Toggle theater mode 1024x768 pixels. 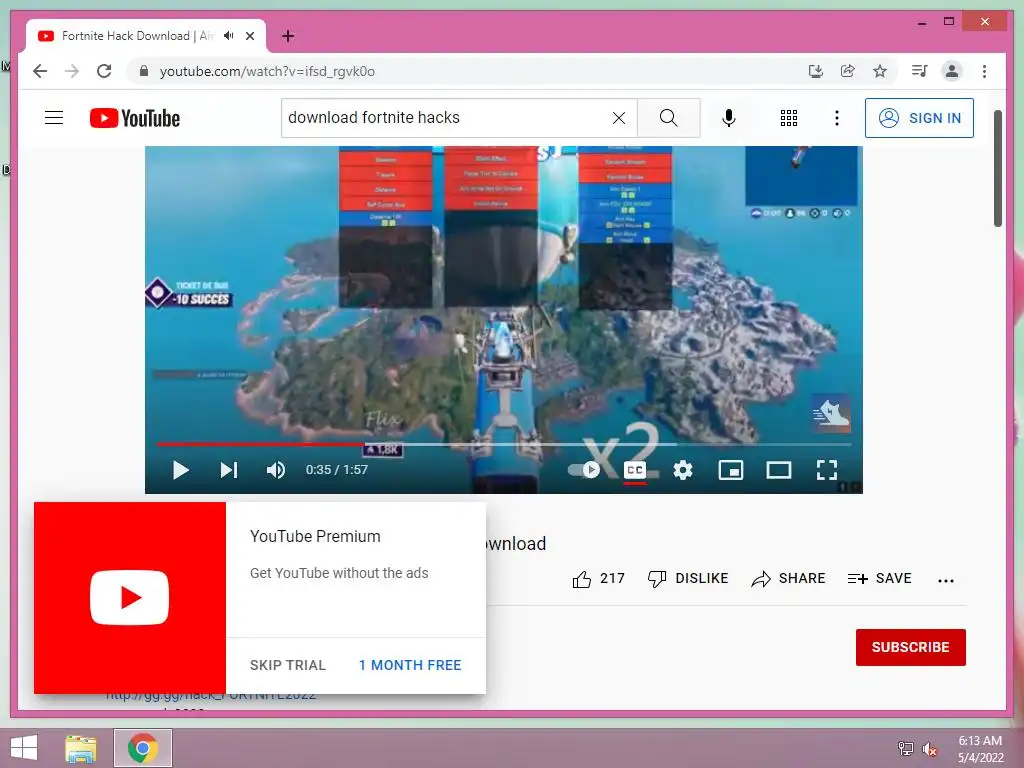click(778, 470)
